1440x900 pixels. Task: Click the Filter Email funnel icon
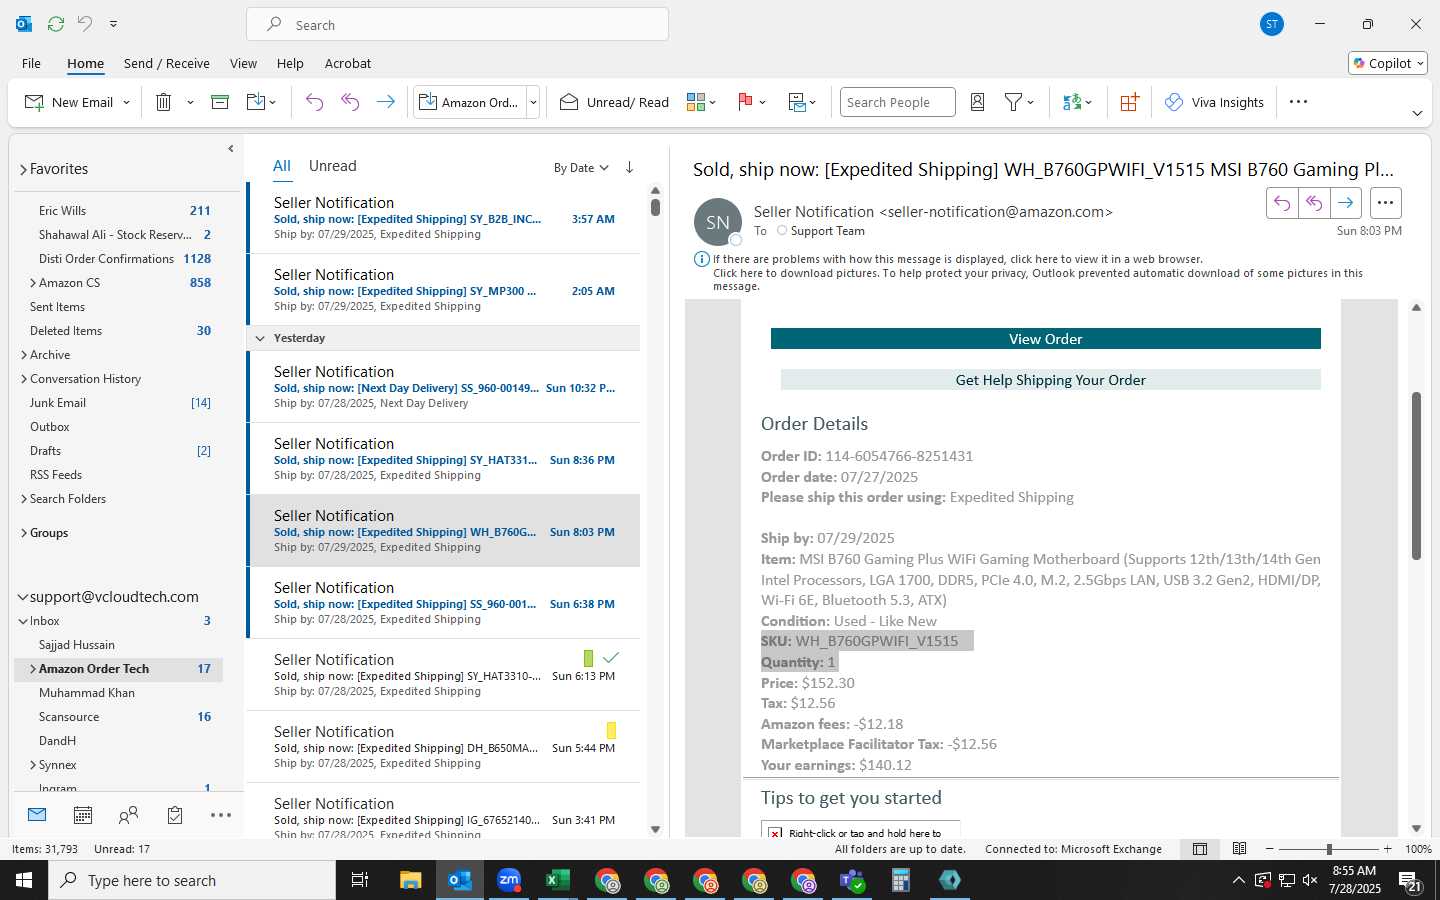1013,102
